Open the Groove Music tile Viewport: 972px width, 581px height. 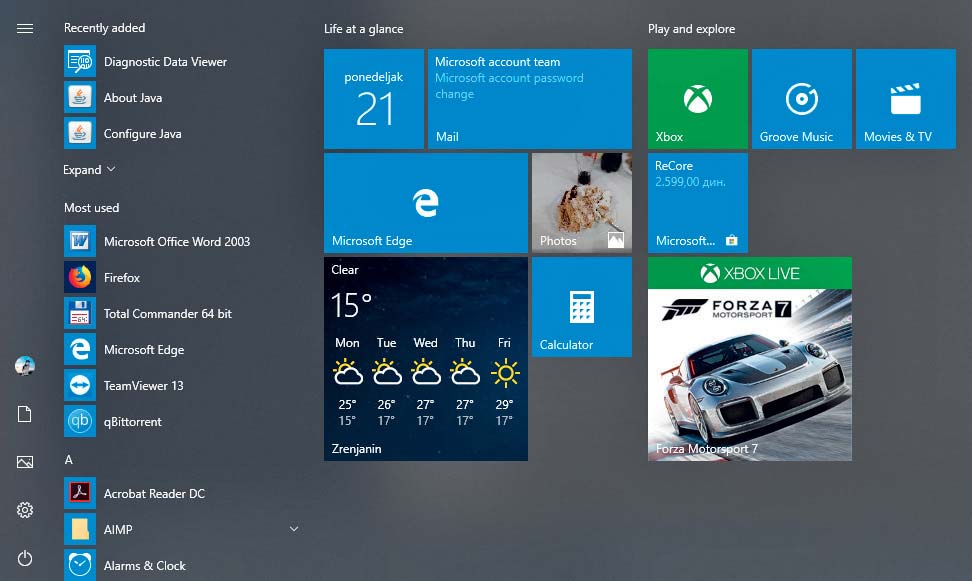coord(802,99)
